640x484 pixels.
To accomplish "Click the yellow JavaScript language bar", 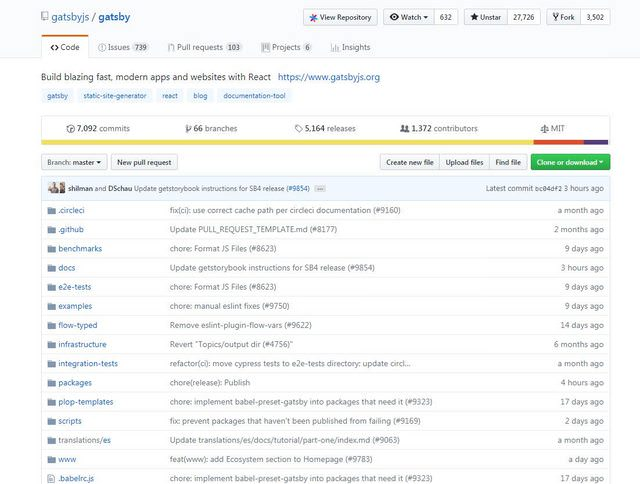I will 287,142.
